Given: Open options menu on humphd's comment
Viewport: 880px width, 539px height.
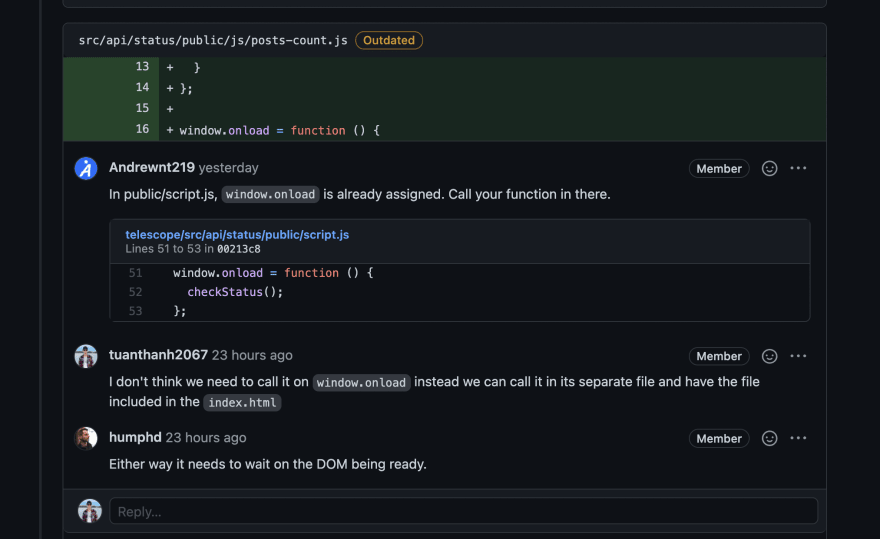Looking at the screenshot, I should click(x=798, y=438).
